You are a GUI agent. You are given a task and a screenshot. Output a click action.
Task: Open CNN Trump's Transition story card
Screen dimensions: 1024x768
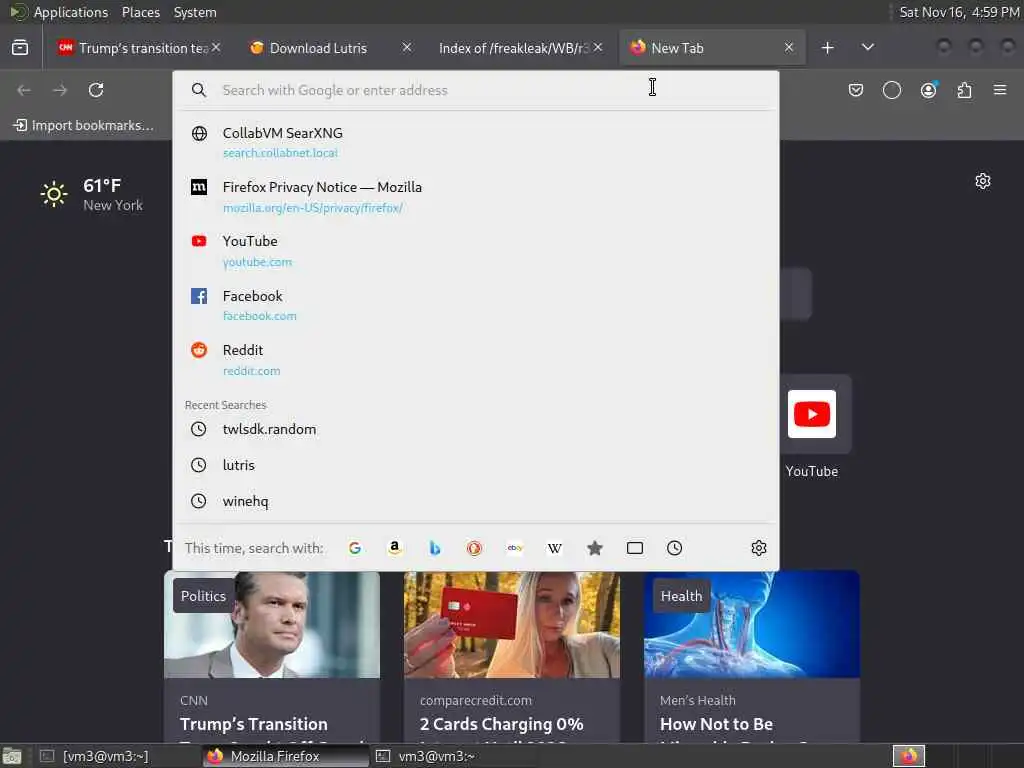click(x=272, y=657)
